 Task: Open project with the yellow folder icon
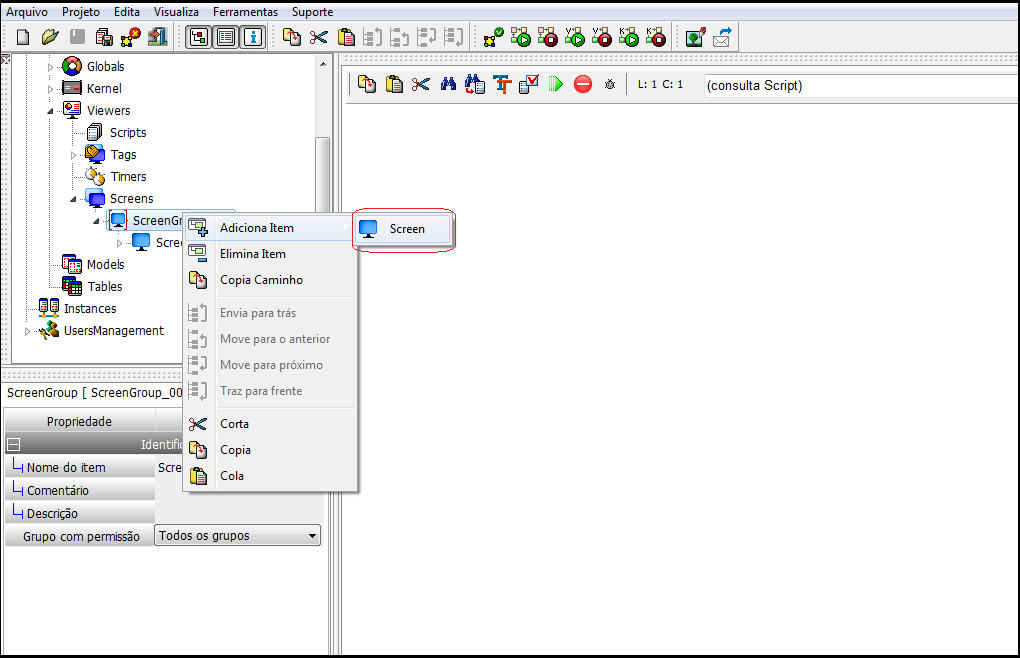coord(50,37)
